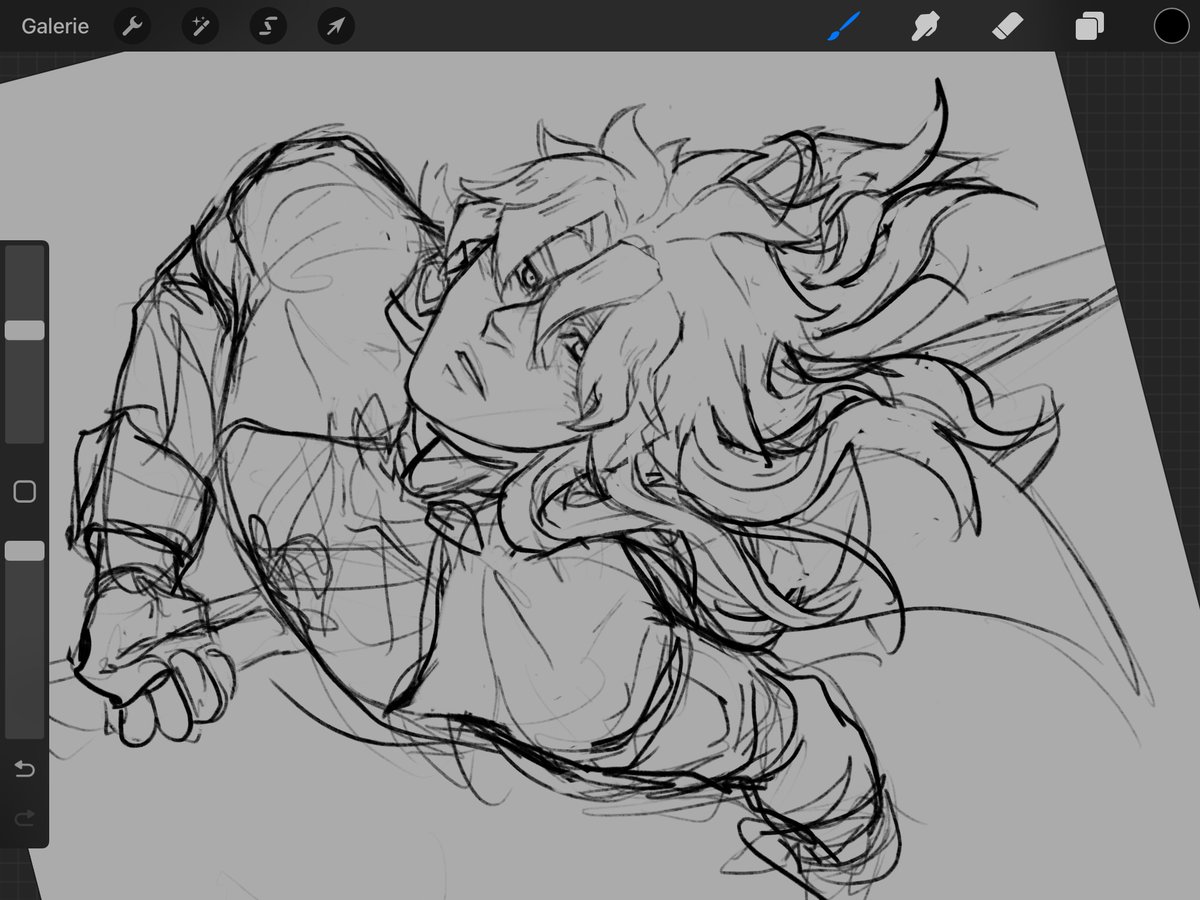Select the Eraser tool
Screen dimensions: 1200x900
1007,27
